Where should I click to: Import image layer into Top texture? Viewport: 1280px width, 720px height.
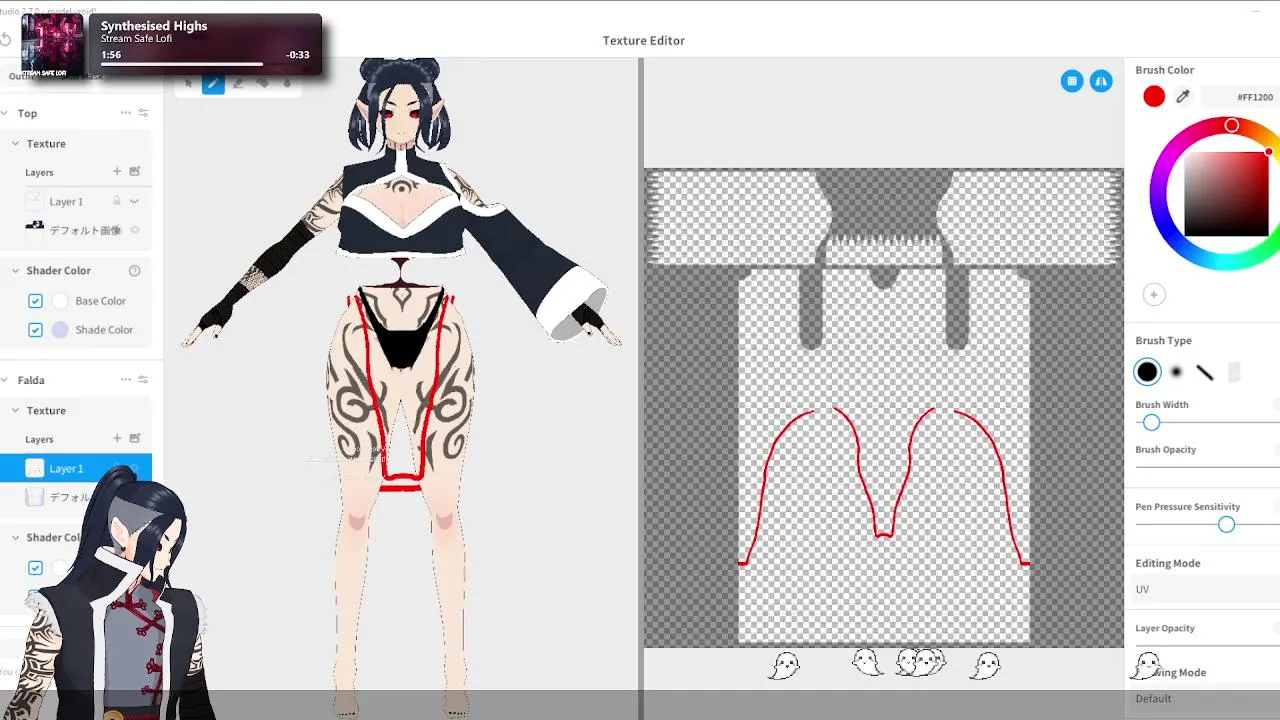click(x=135, y=172)
